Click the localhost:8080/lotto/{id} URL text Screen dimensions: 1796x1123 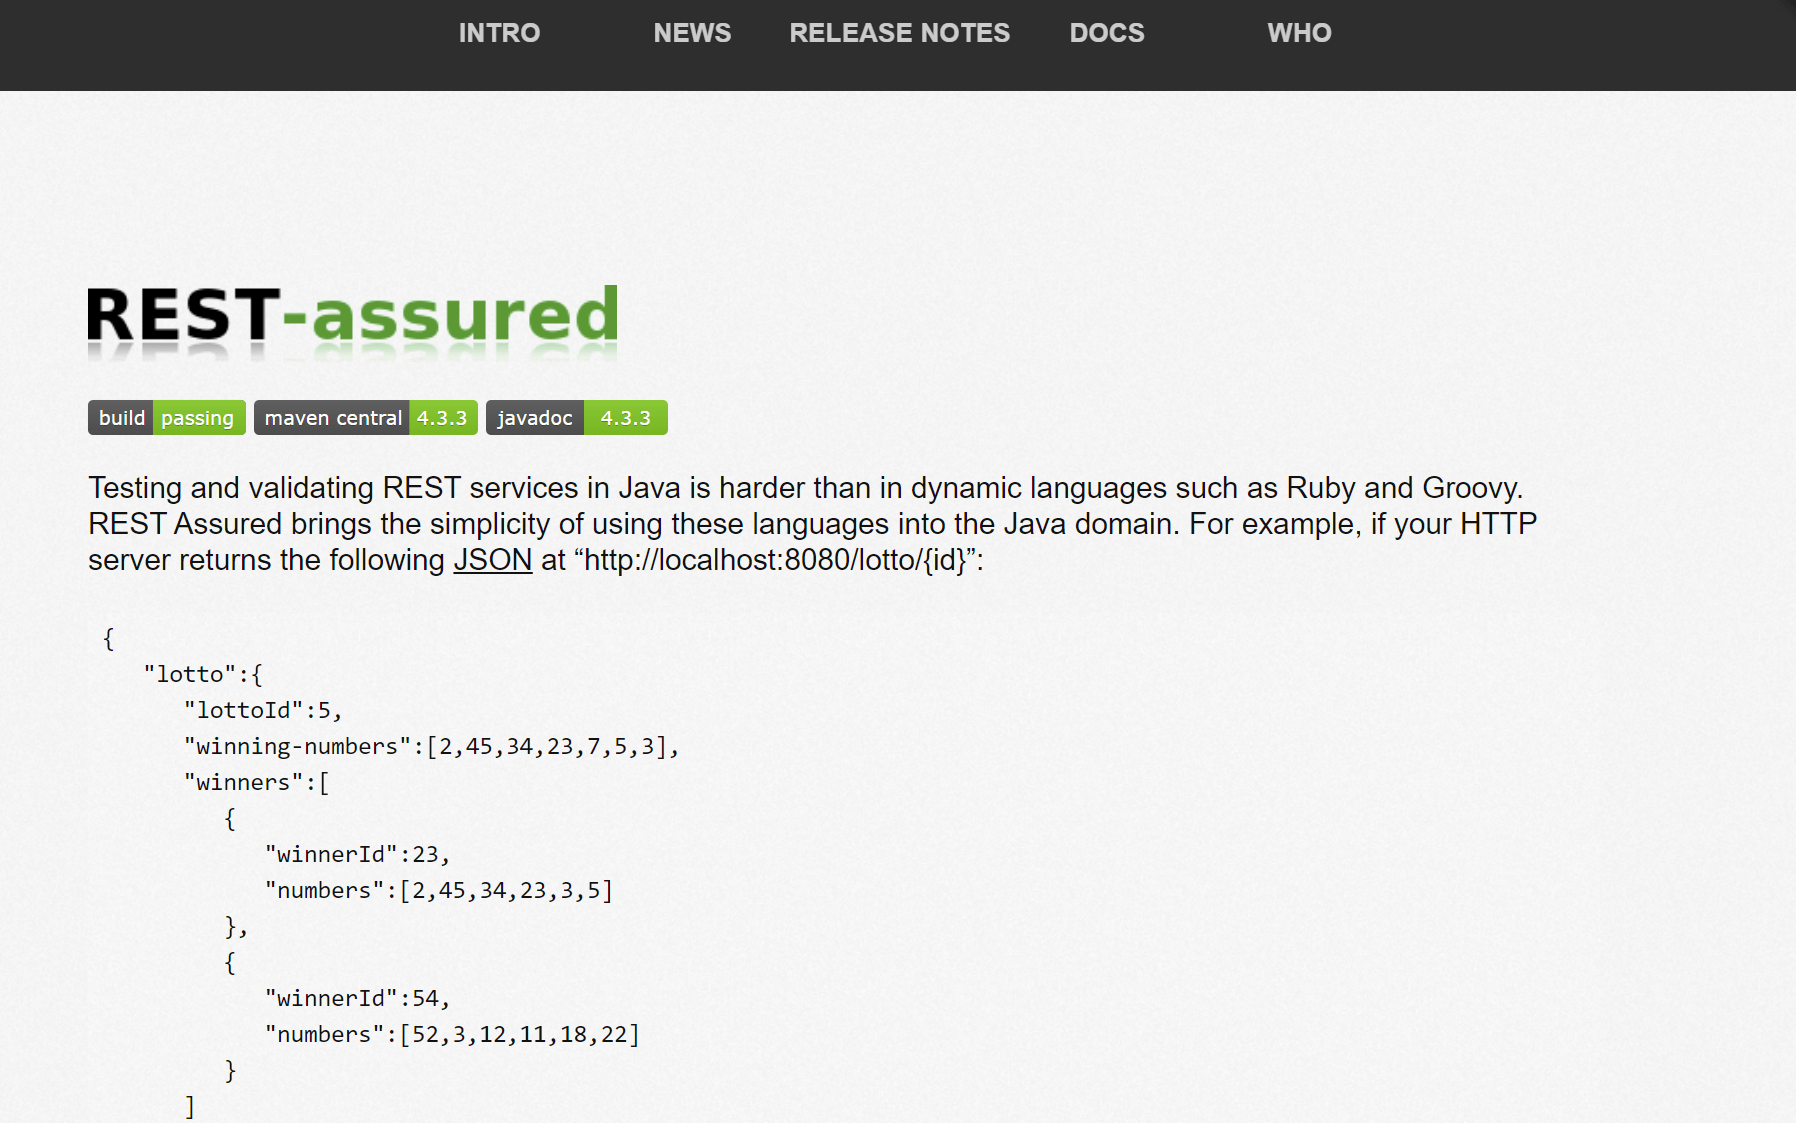point(775,560)
